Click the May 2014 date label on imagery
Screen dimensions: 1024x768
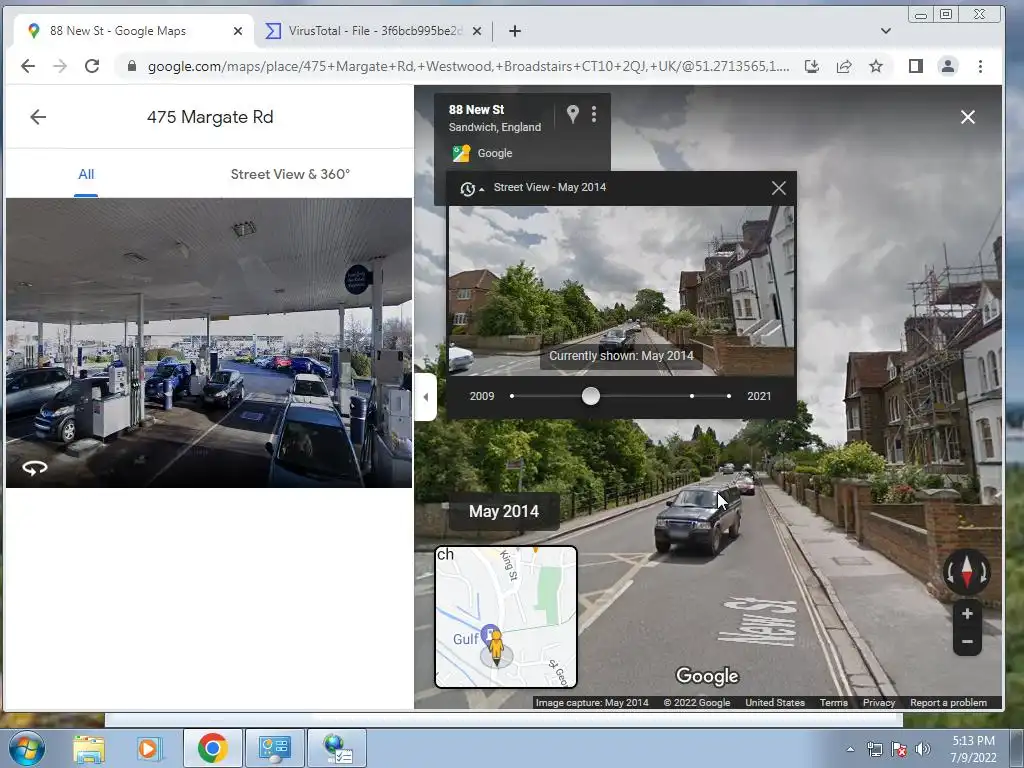[x=504, y=511]
